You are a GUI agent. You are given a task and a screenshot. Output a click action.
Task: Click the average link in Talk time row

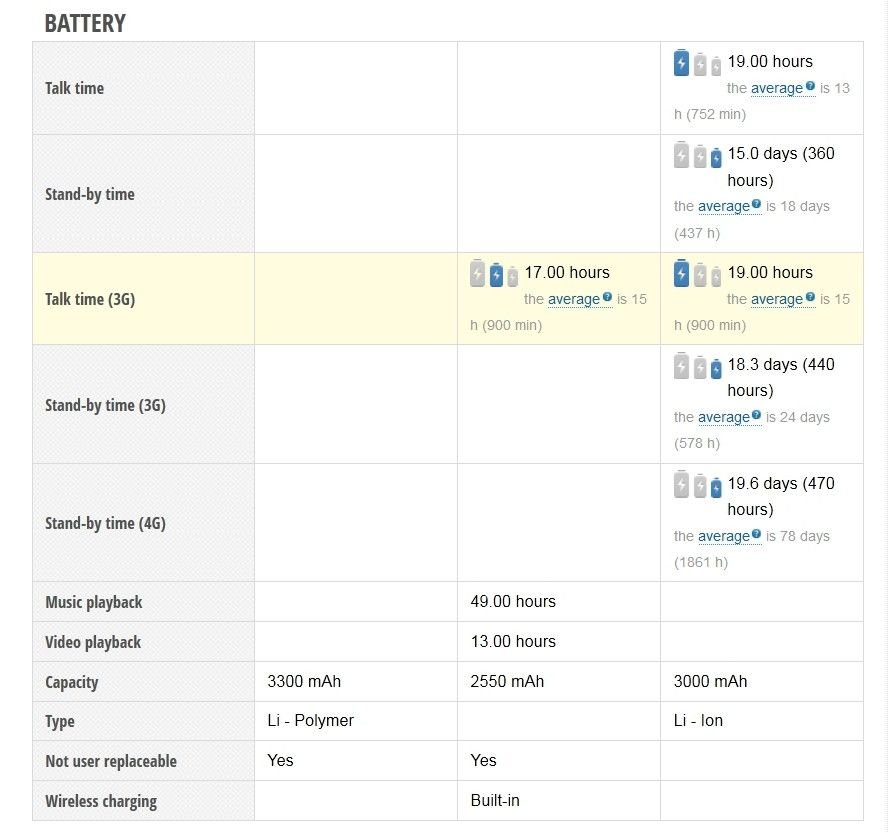pyautogui.click(x=776, y=88)
